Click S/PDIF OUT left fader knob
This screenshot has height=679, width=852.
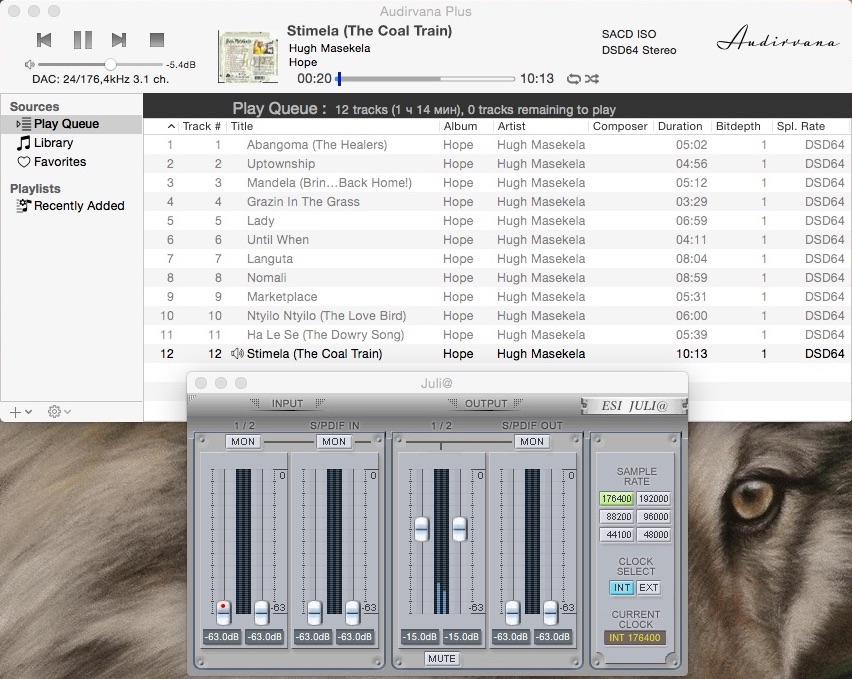coord(512,612)
